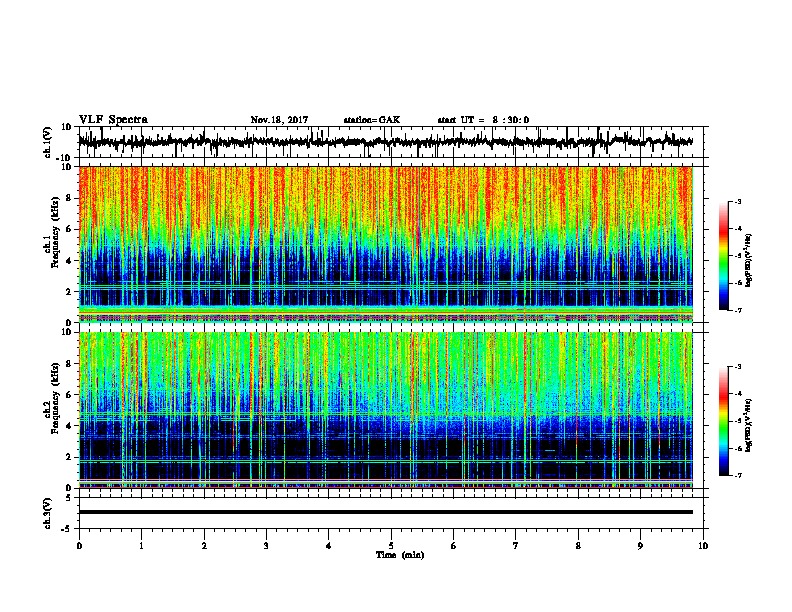Click the ch.1 spectrogram color scale bar
This screenshot has height=612, width=792.
[724, 256]
